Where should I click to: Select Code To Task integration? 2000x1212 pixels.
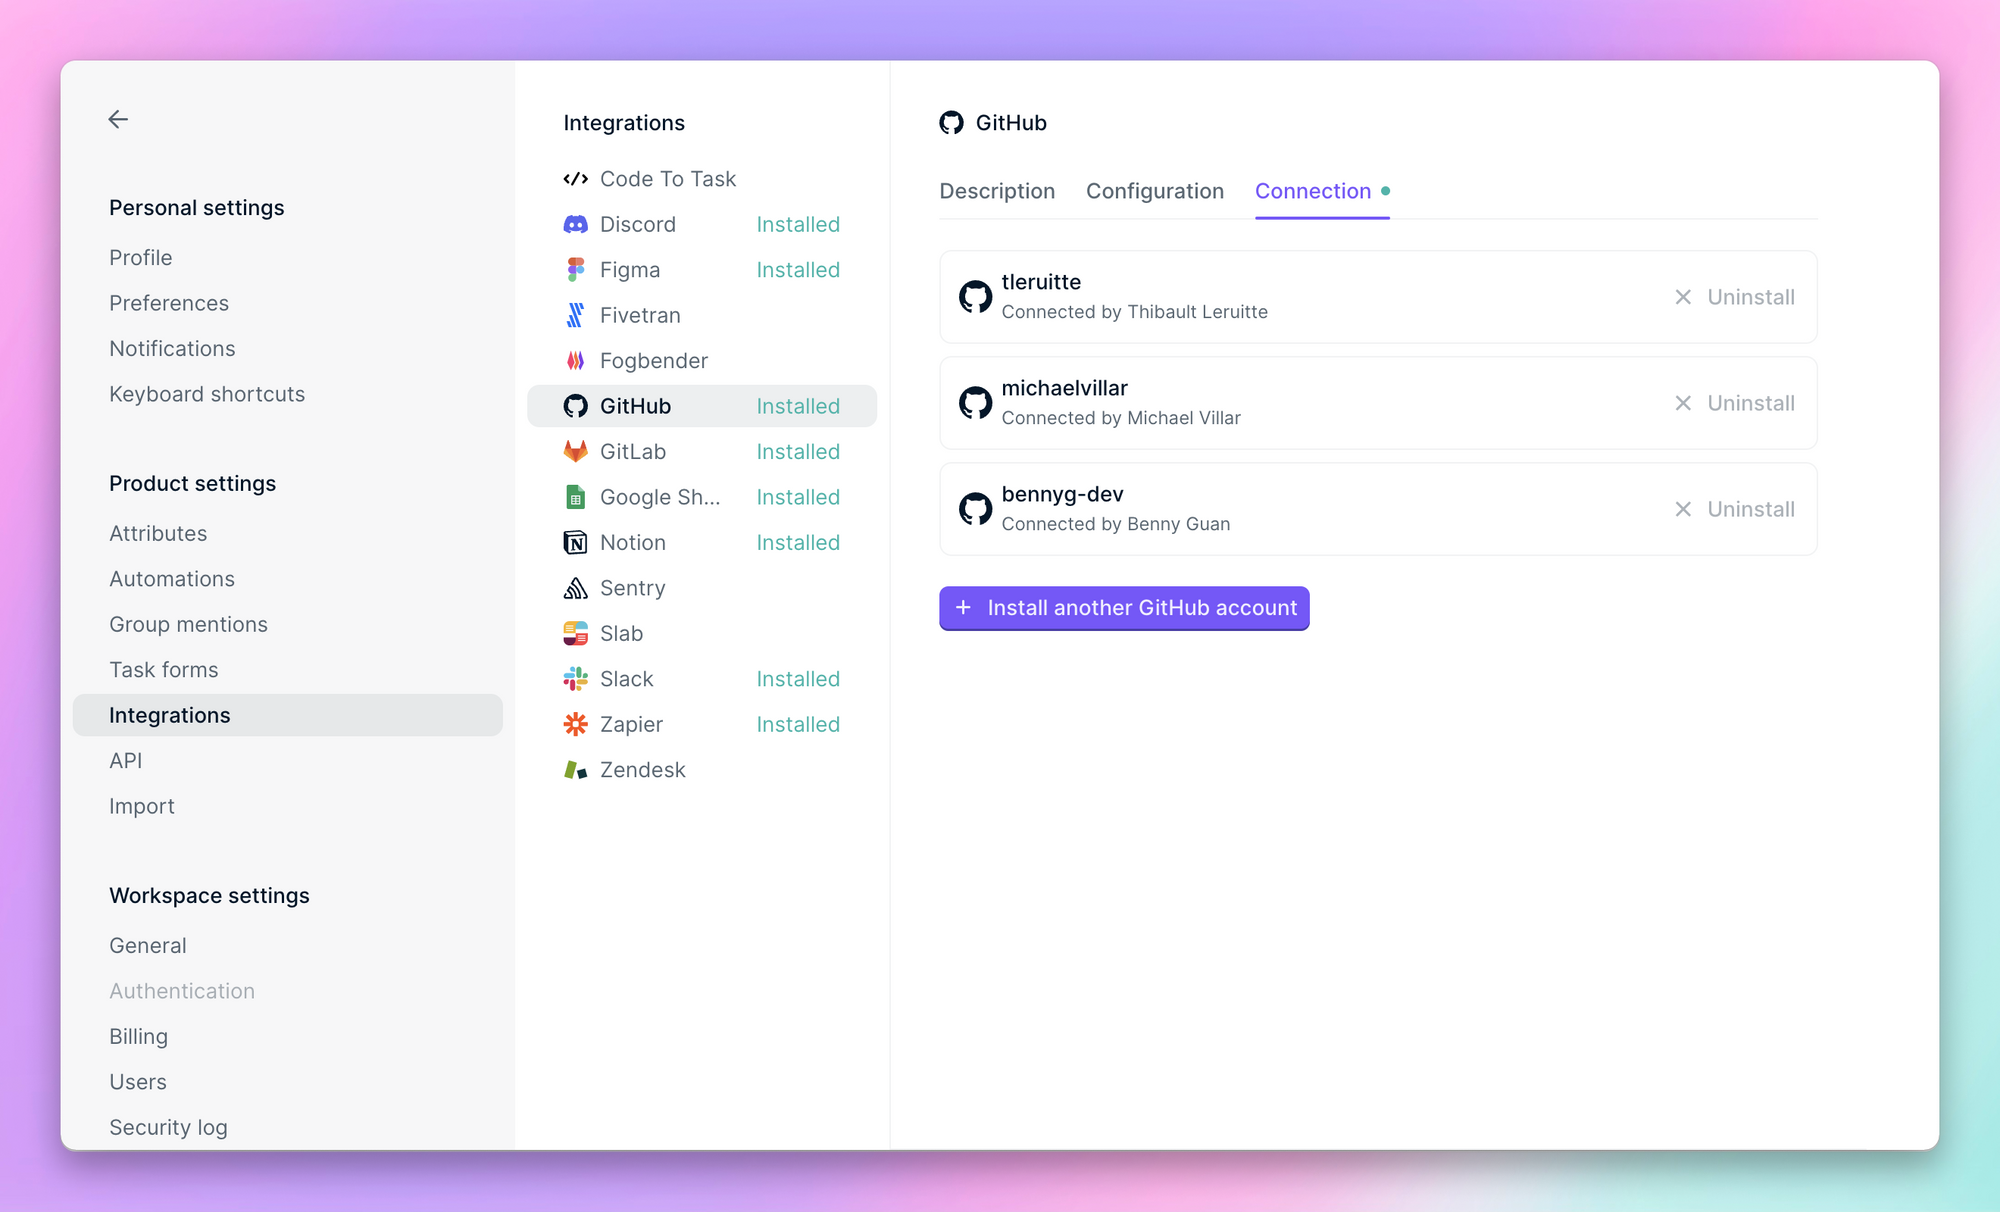click(x=668, y=179)
